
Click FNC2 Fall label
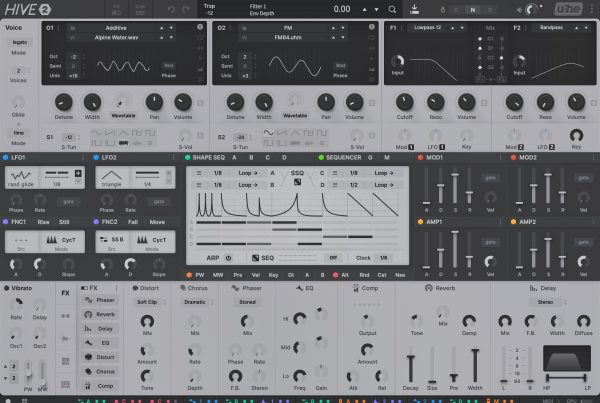click(x=133, y=222)
